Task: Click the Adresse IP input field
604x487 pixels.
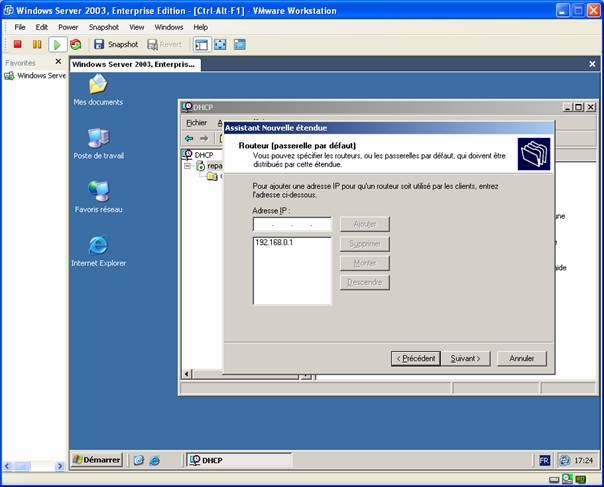Action: 292,224
